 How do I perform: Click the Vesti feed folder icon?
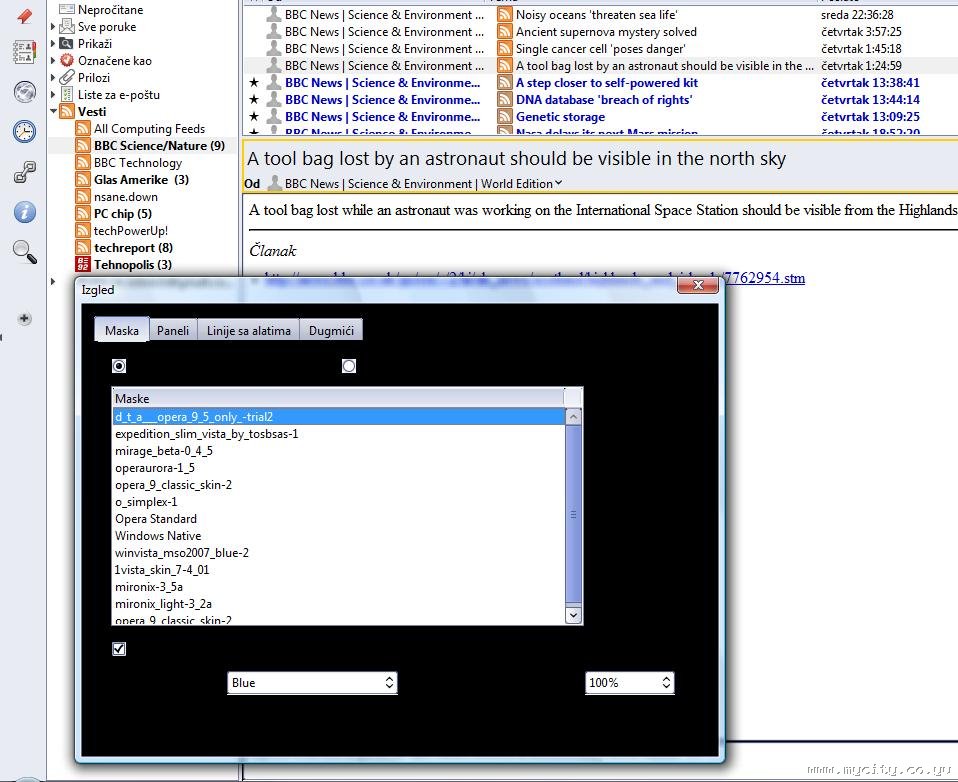click(x=67, y=112)
